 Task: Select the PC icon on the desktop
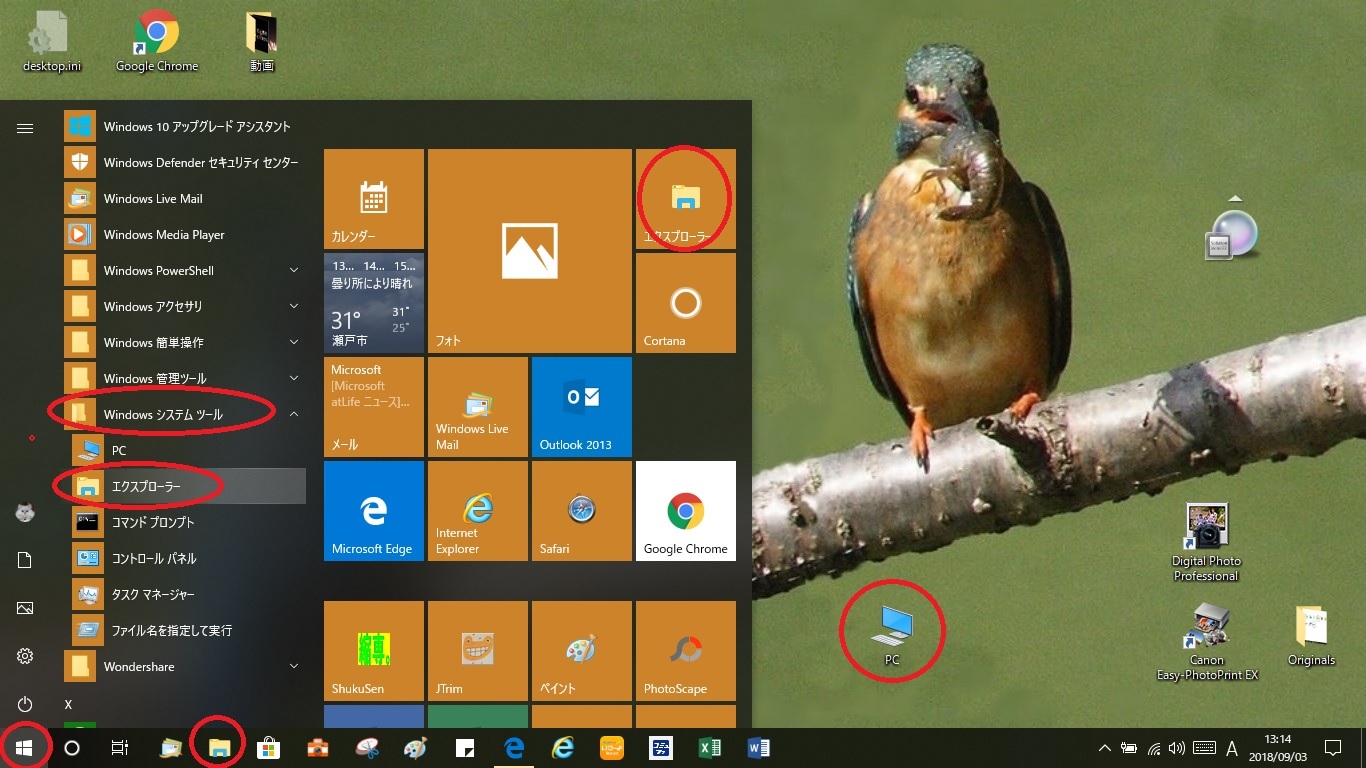coord(892,634)
